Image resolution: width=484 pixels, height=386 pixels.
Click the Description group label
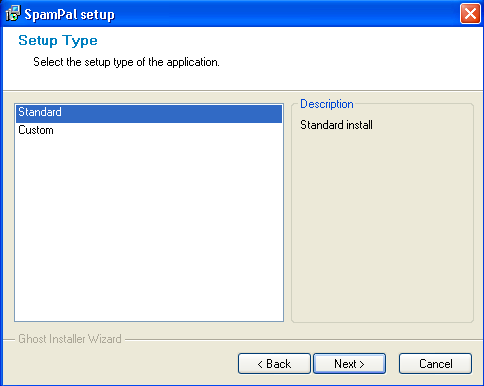(x=327, y=104)
